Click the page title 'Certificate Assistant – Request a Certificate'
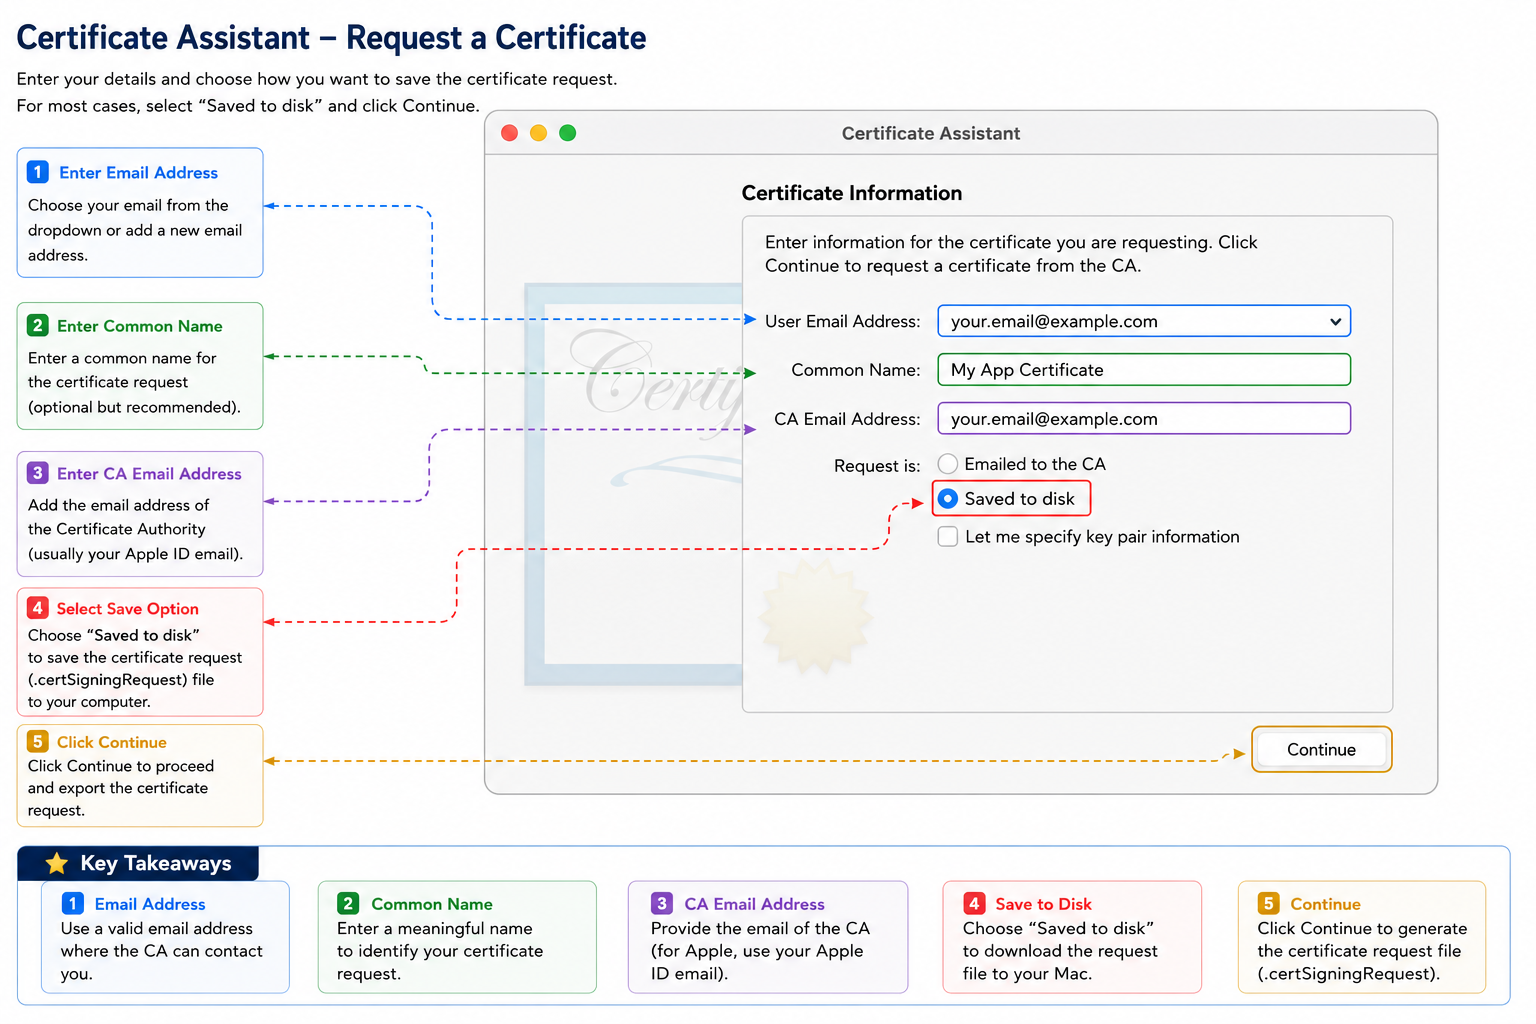Screen dimensions: 1536x1024 (331, 38)
